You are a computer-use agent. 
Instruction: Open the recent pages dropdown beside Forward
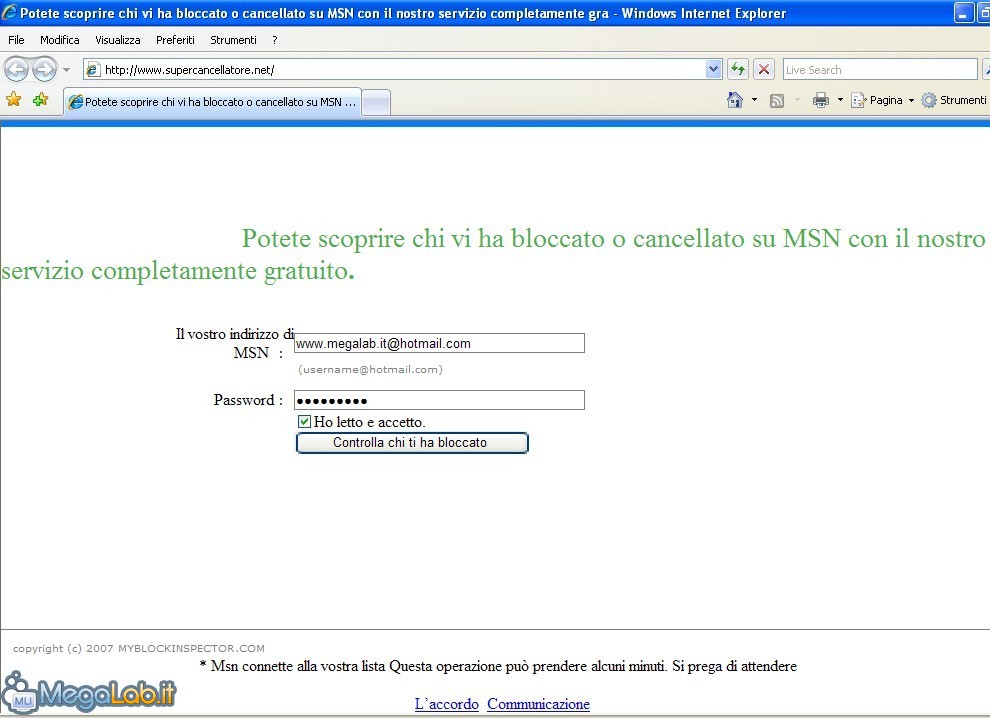click(66, 69)
